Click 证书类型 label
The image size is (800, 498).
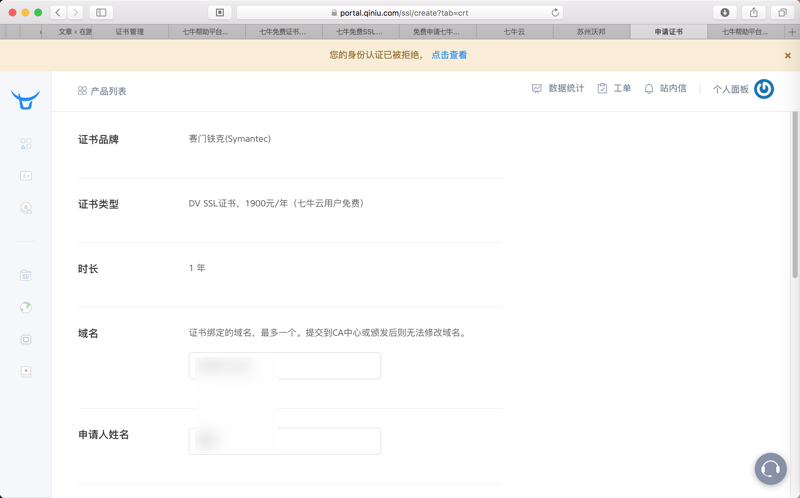98,204
